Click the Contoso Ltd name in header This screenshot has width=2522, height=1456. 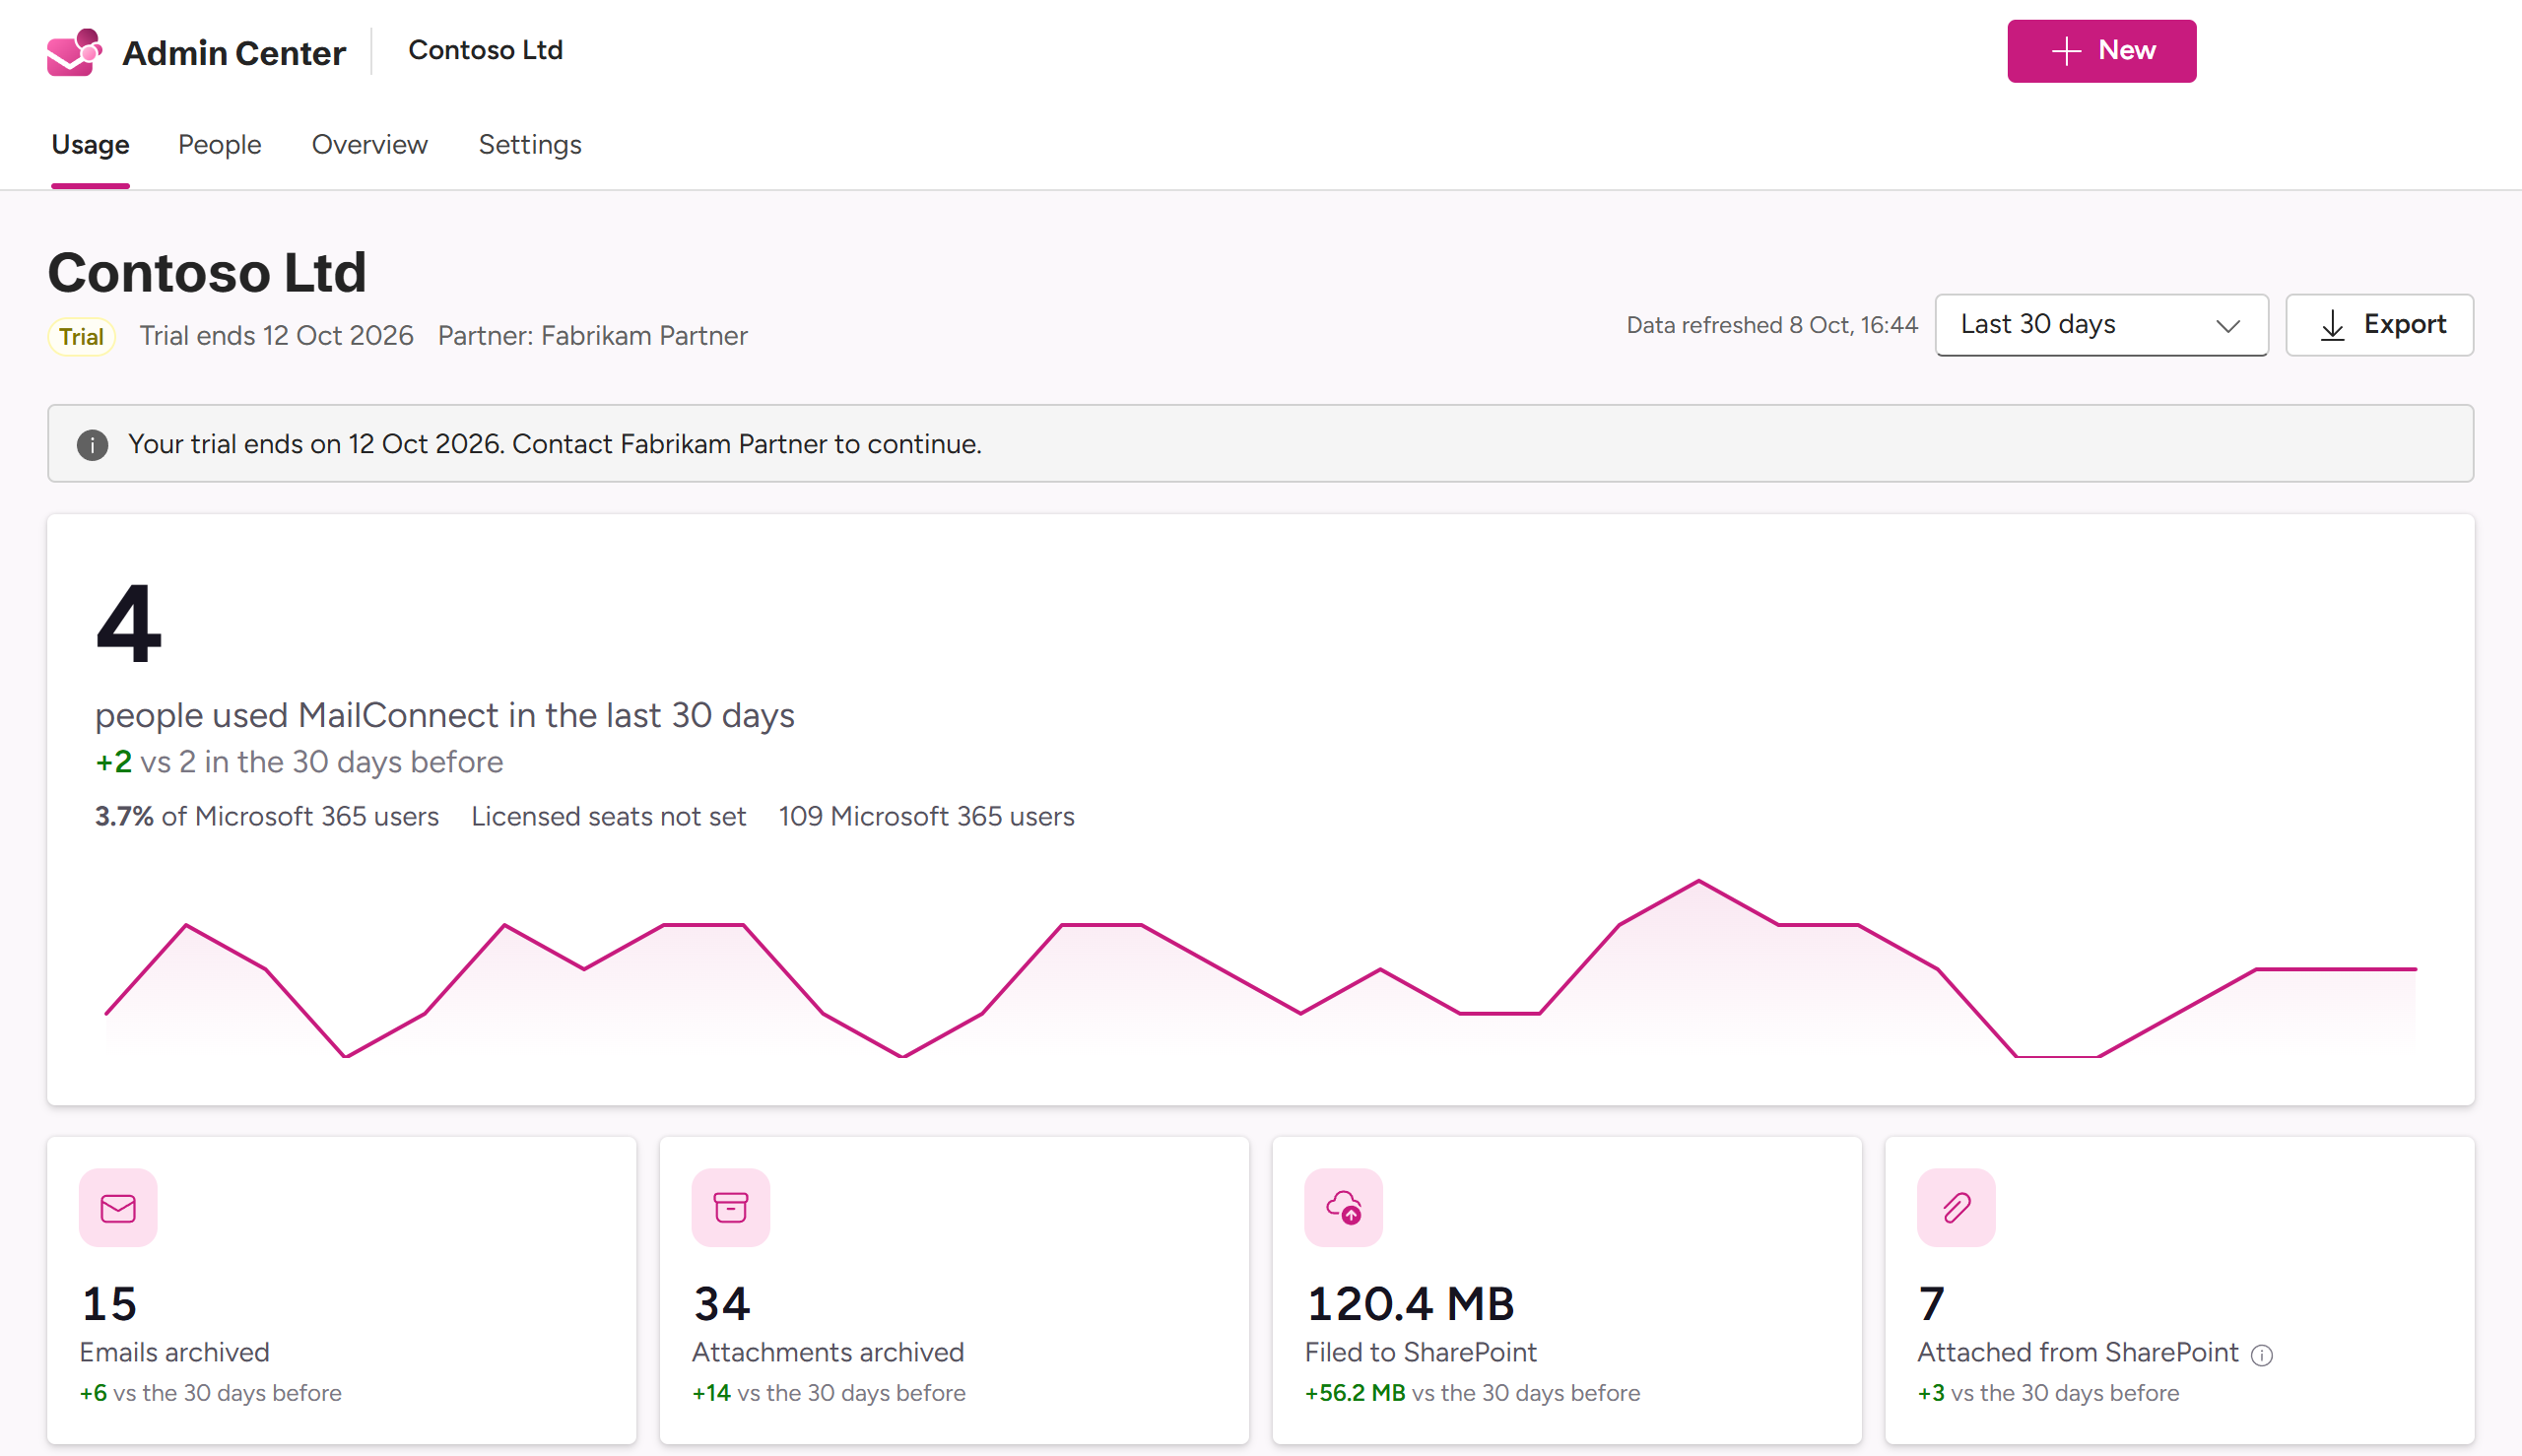pyautogui.click(x=486, y=50)
